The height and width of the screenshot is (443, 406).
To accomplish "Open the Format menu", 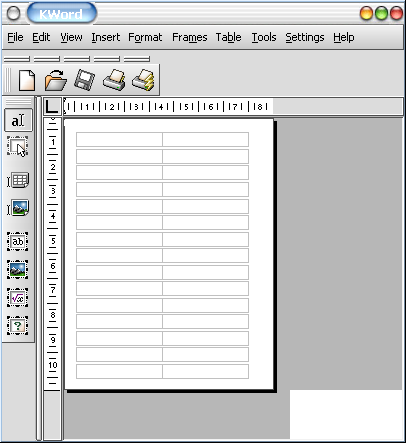I will (x=145, y=37).
